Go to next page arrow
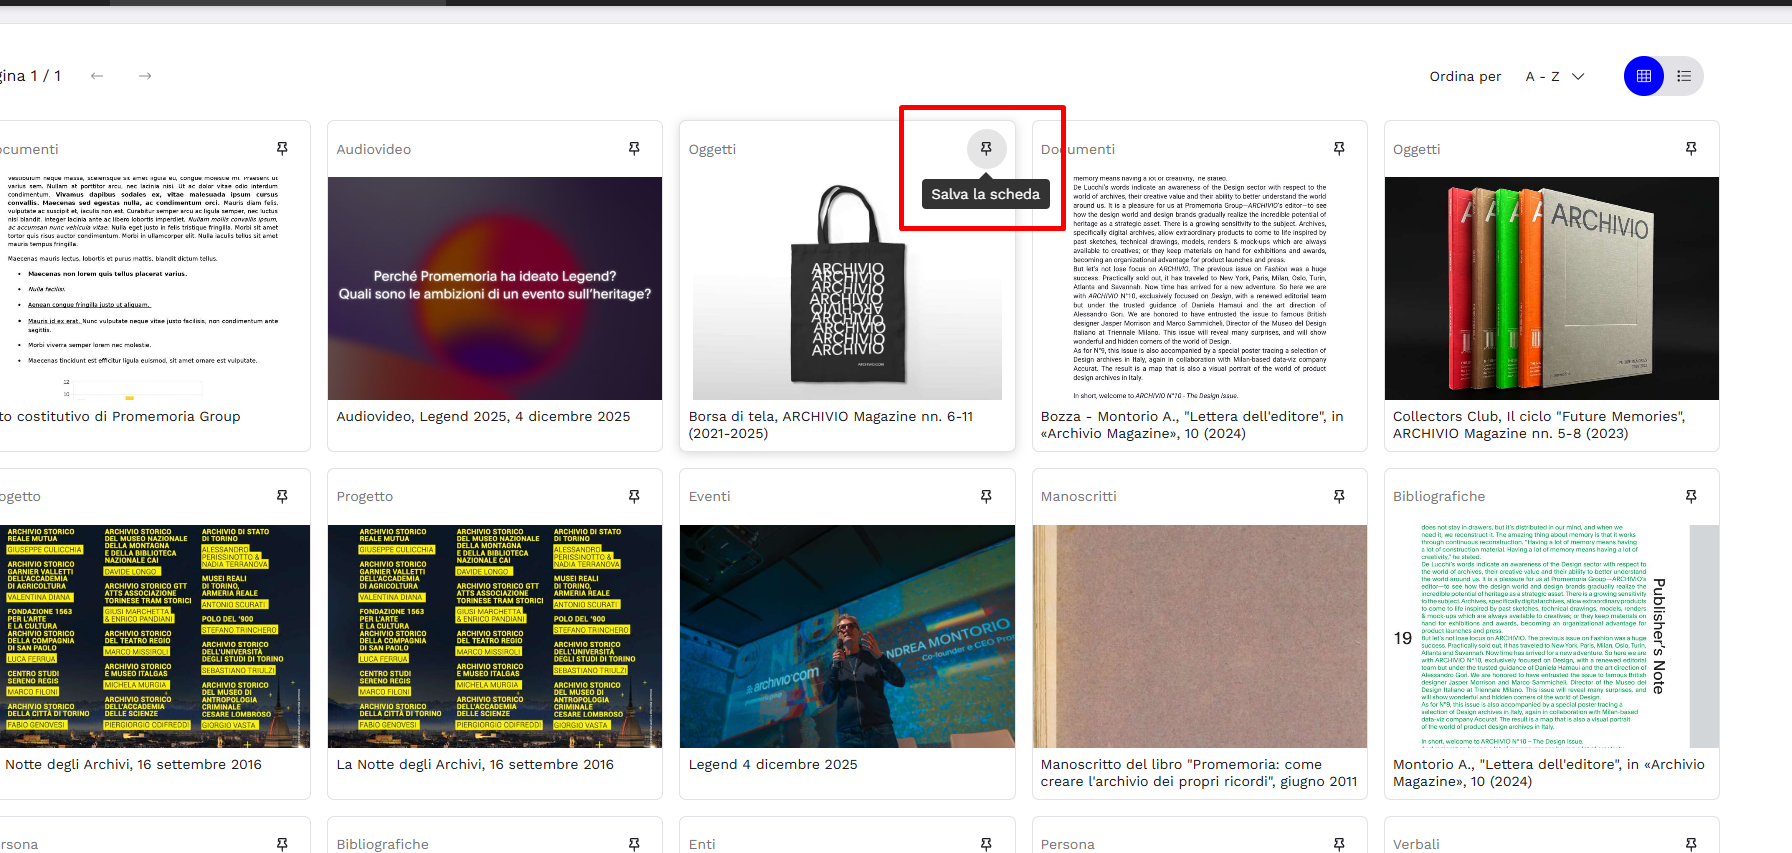The height and width of the screenshot is (853, 1792). point(145,76)
